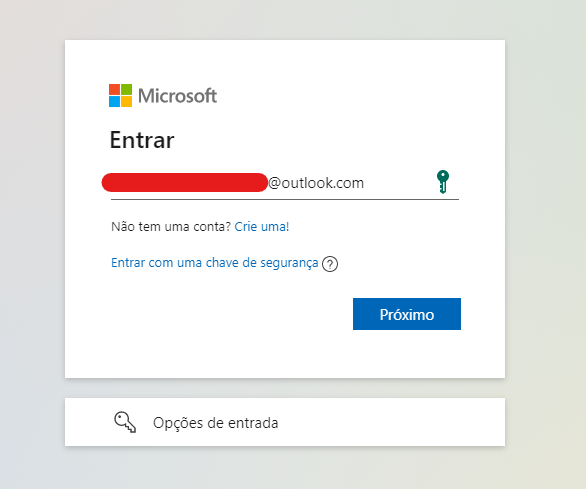Click the key icon beside Opções de entrada
586x489 pixels.
click(x=125, y=422)
